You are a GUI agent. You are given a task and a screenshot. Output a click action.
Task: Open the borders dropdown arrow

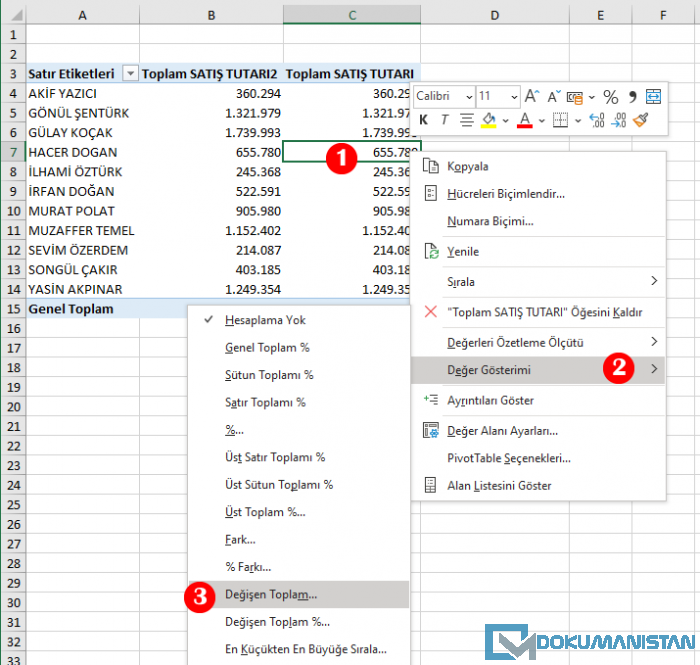(x=578, y=121)
